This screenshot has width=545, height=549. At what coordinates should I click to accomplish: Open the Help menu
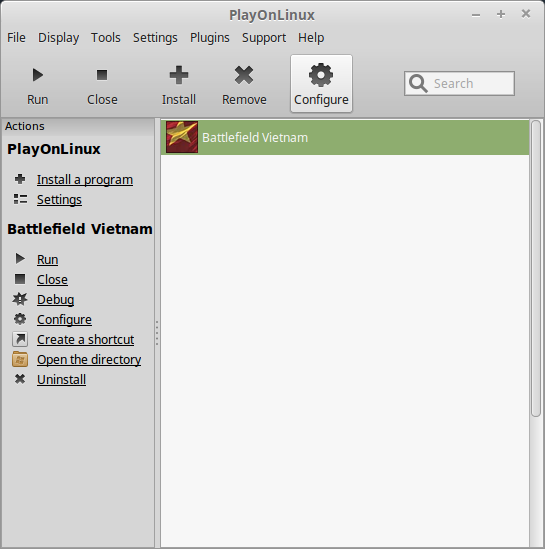311,37
